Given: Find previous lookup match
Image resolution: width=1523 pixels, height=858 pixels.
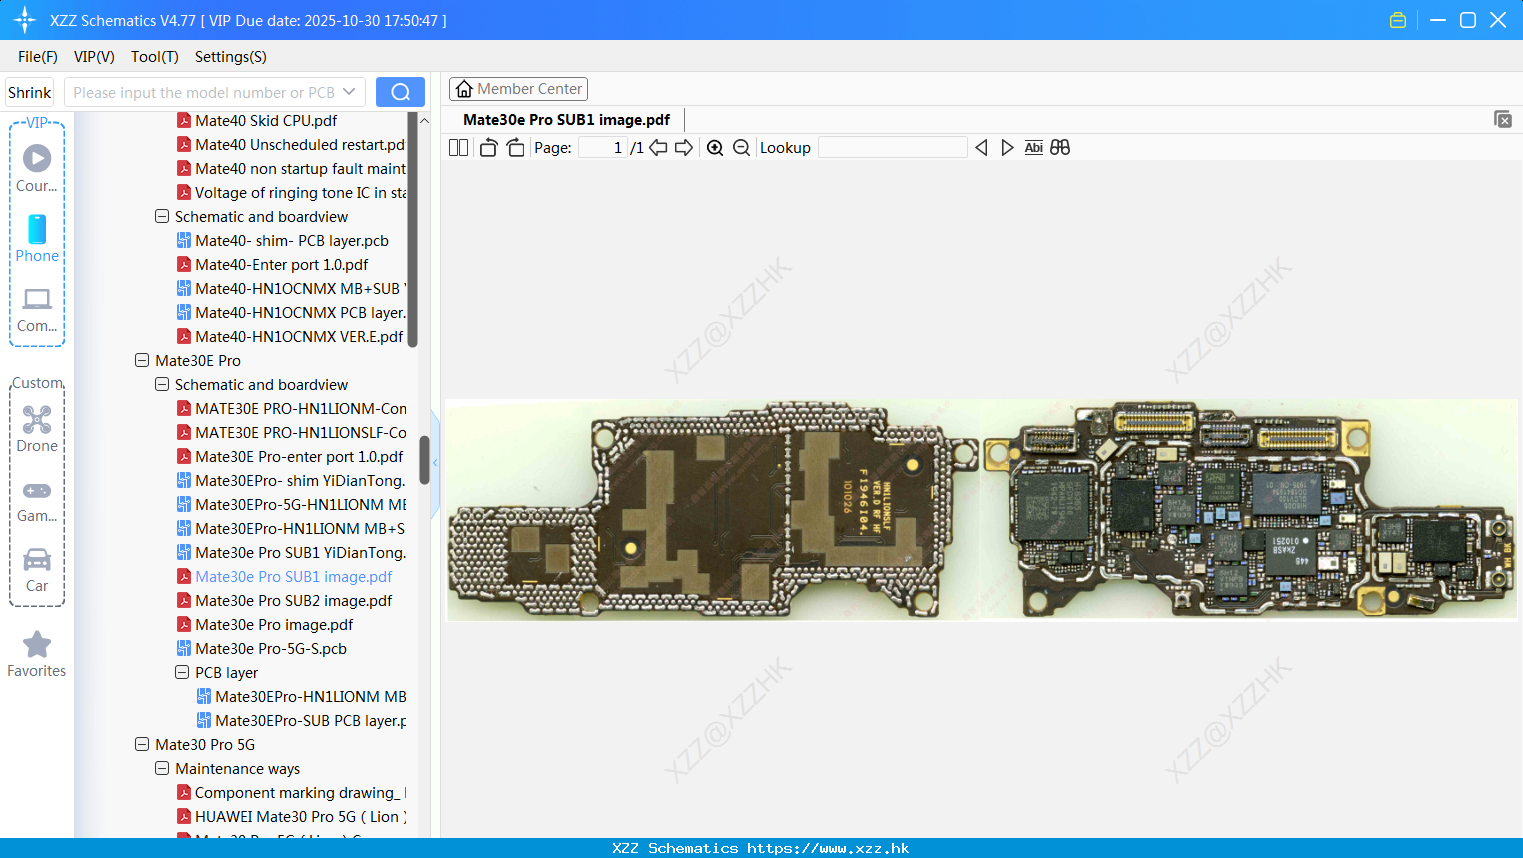Looking at the screenshot, I should pos(981,147).
